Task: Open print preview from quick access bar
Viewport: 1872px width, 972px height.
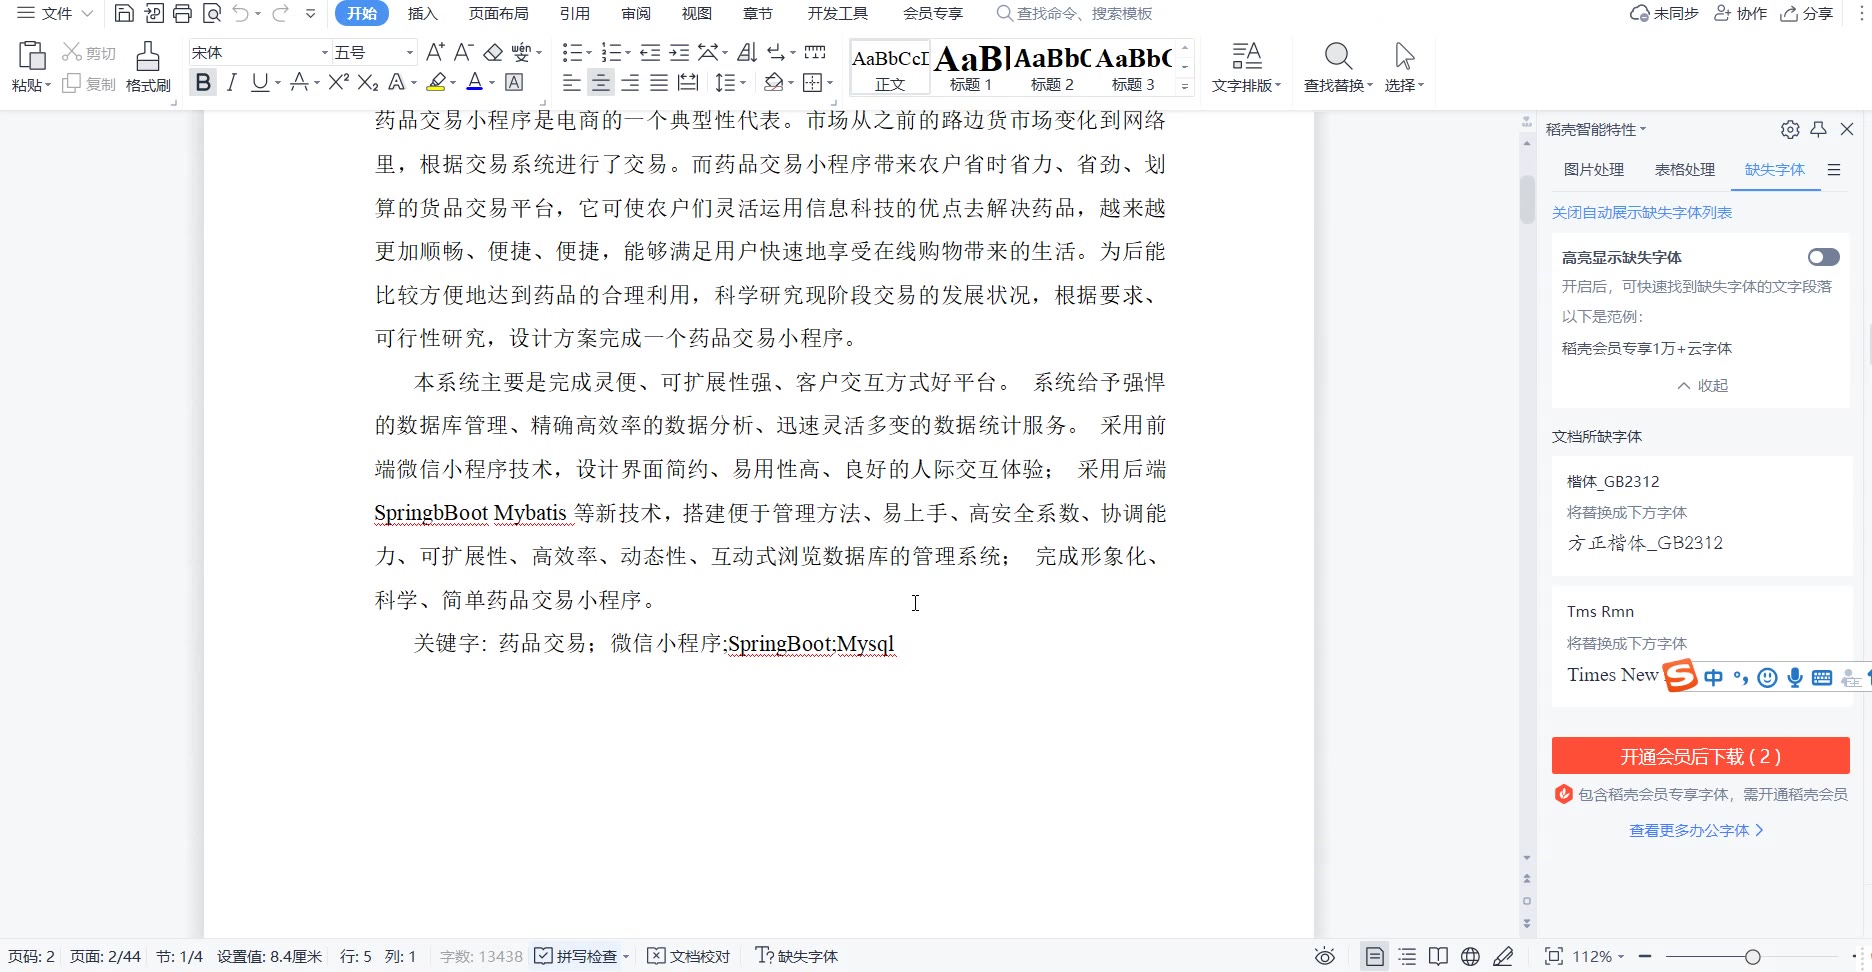Action: pos(211,13)
